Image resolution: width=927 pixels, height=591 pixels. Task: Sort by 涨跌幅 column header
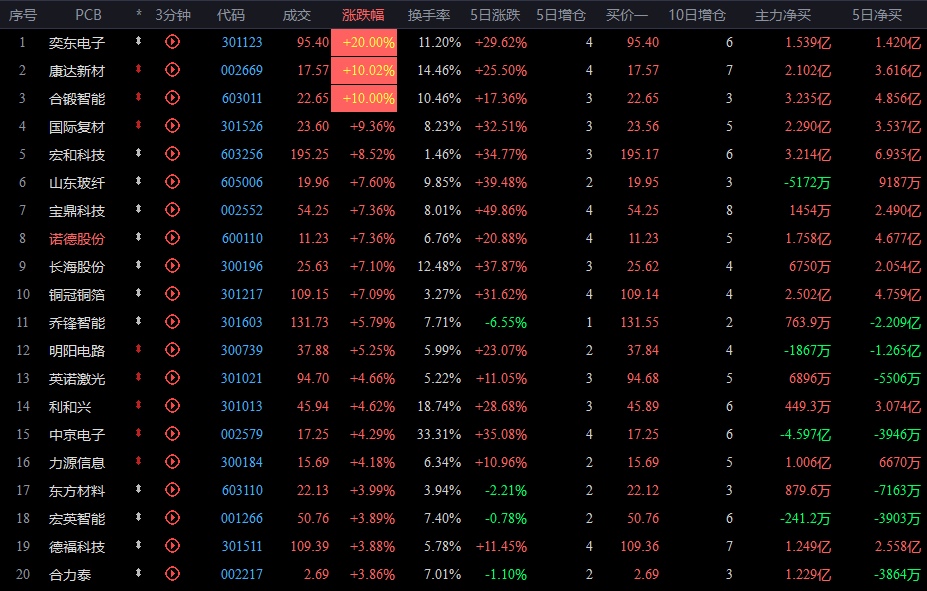pyautogui.click(x=363, y=15)
